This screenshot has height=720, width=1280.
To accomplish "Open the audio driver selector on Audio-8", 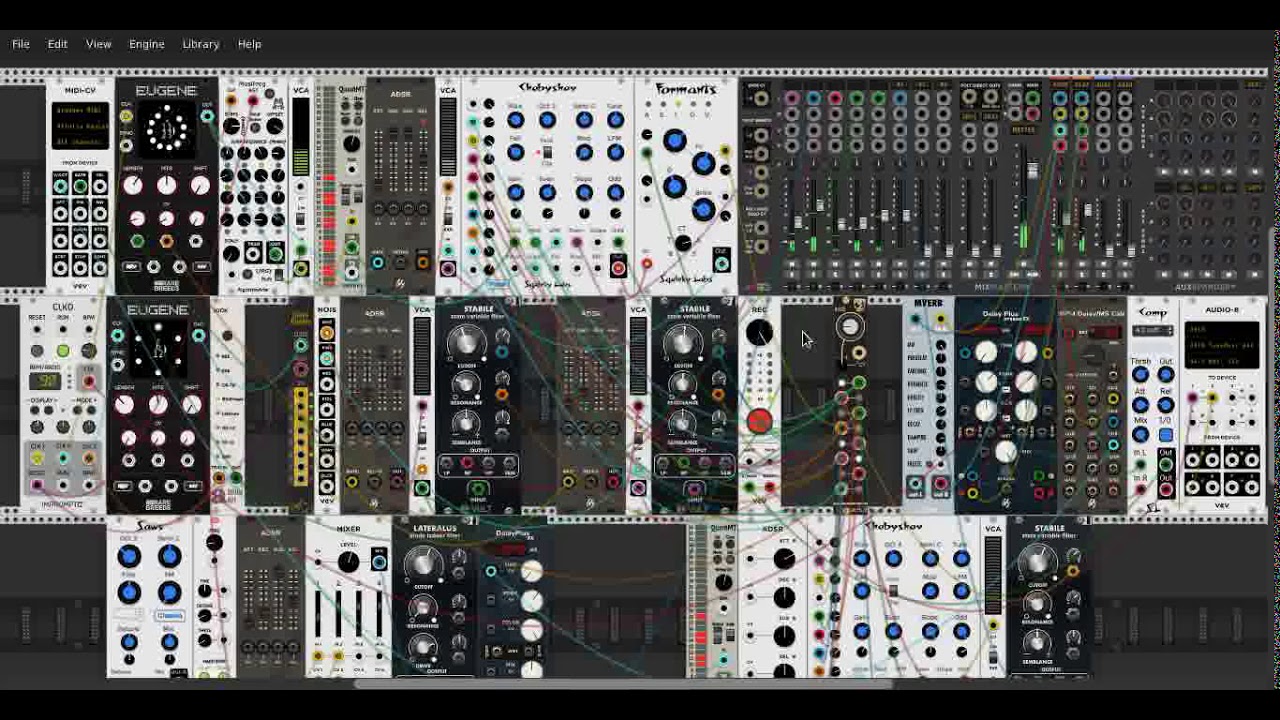I will tap(1224, 330).
